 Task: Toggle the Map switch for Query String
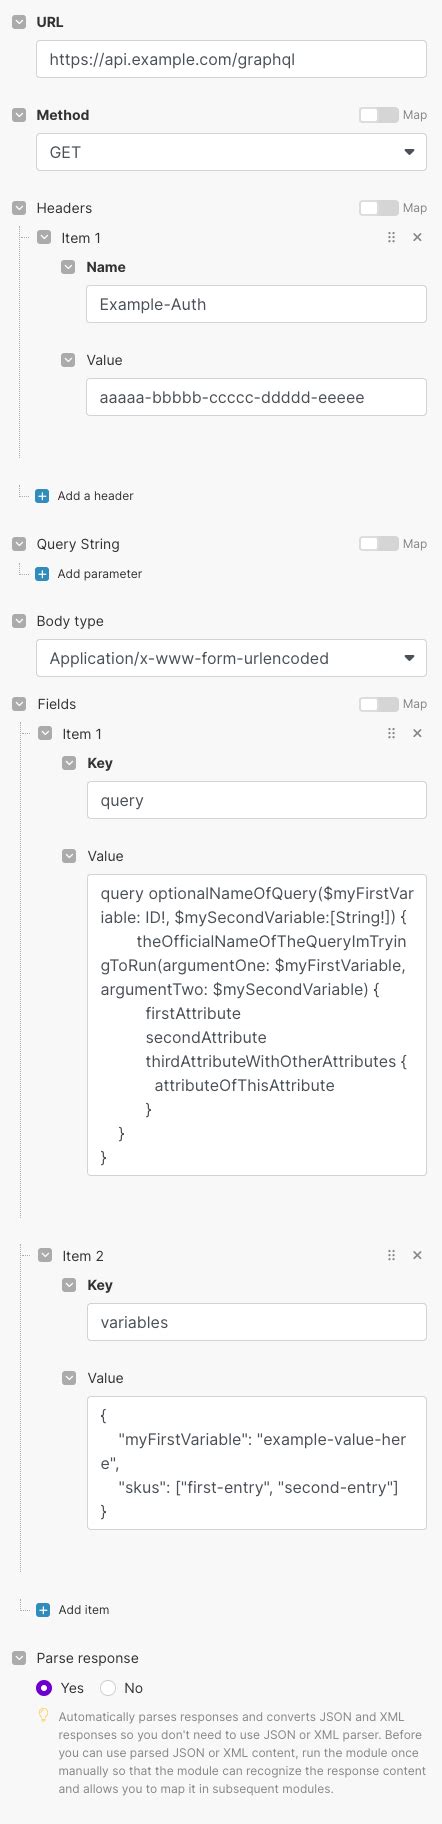point(379,544)
